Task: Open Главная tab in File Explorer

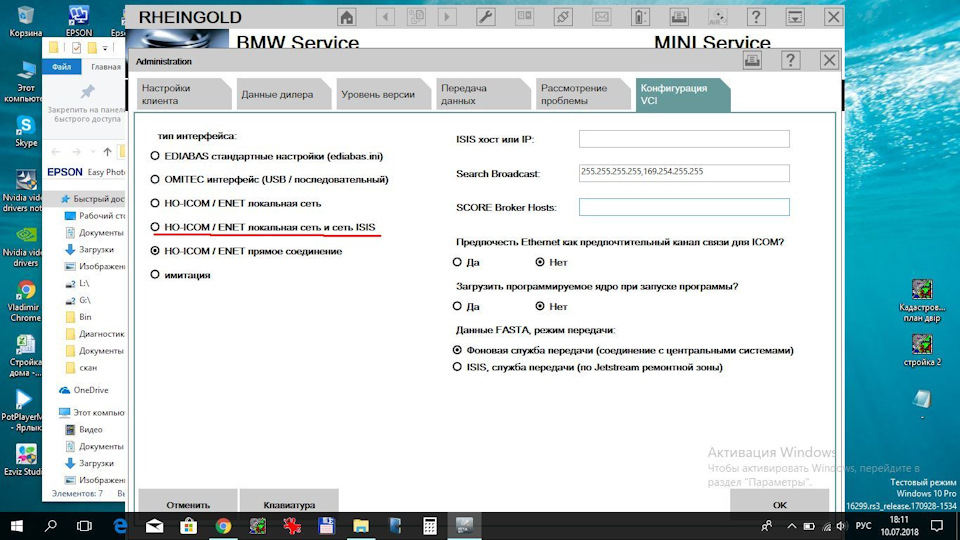Action: (105, 67)
